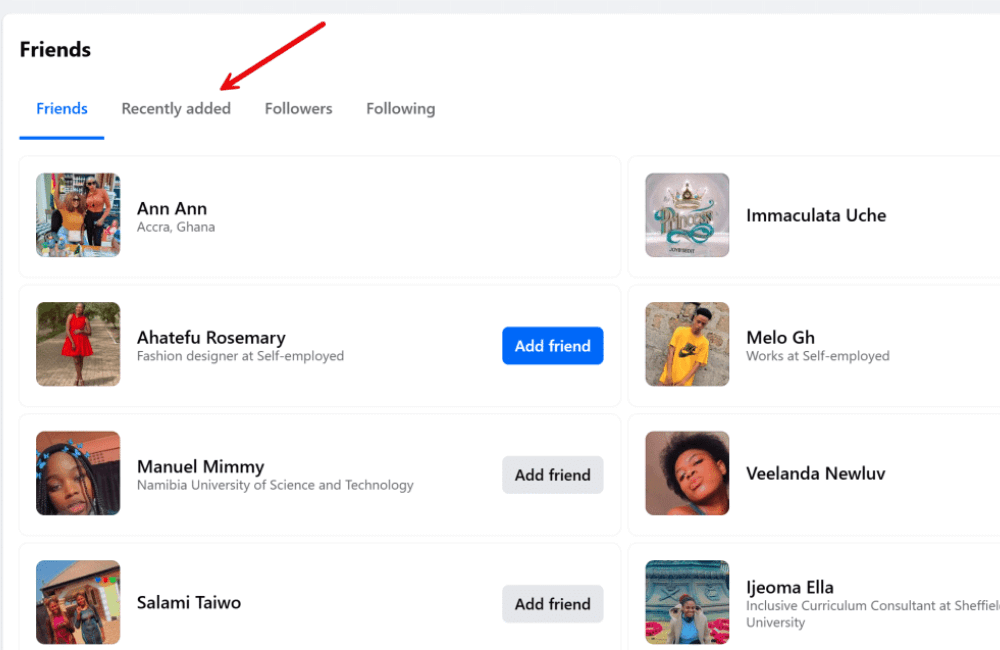Screen dimensions: 1000x650
Task: Click Add friend for Manuel Mimmy
Action: coord(552,475)
